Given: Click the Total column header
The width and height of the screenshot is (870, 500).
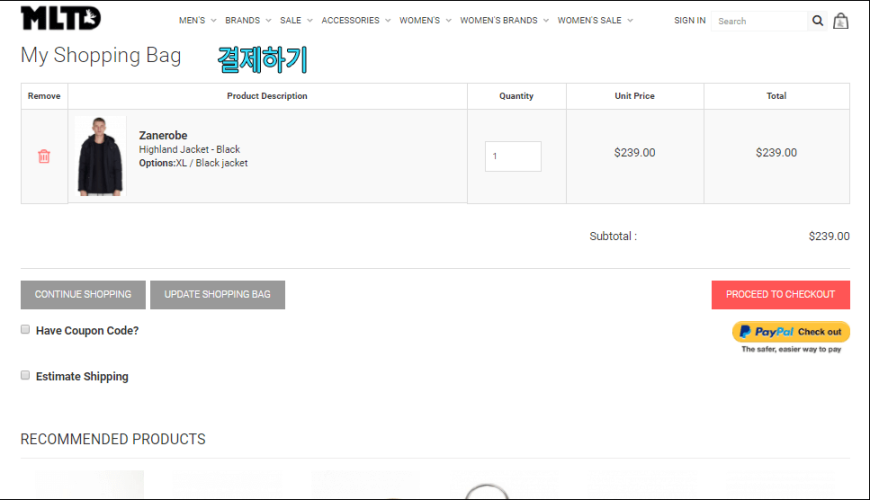Looking at the screenshot, I should 776,96.
